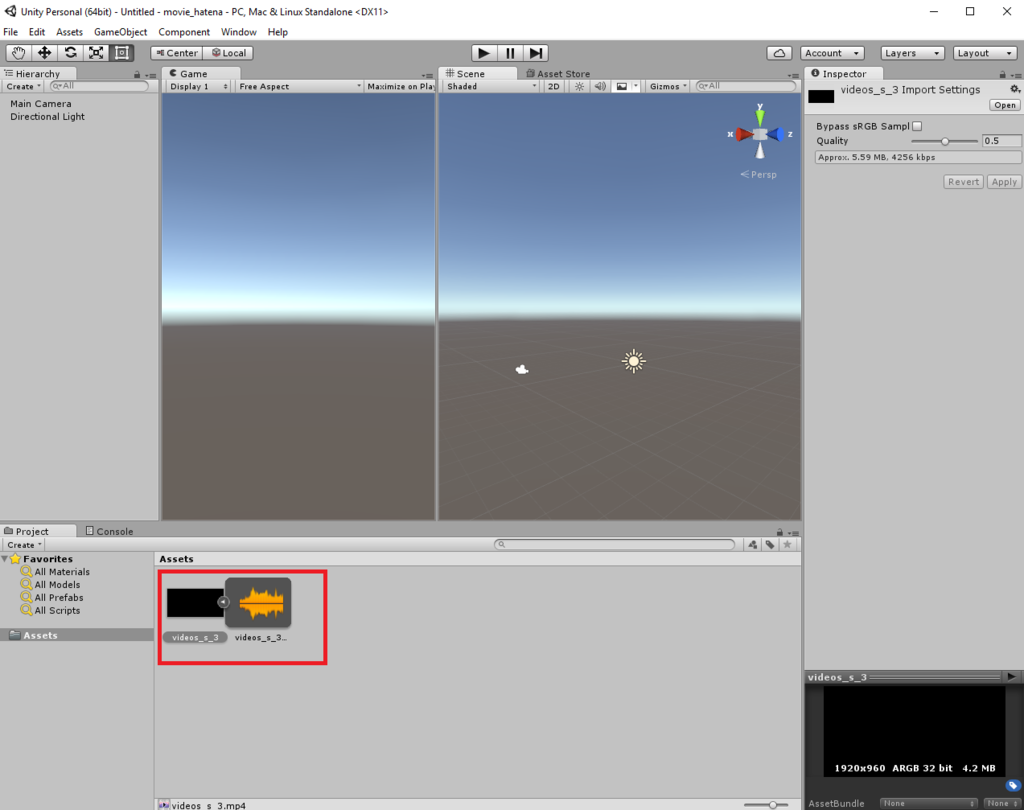Click the Quality value field 0.5
Image resolution: width=1024 pixels, height=810 pixels.
click(x=1001, y=141)
